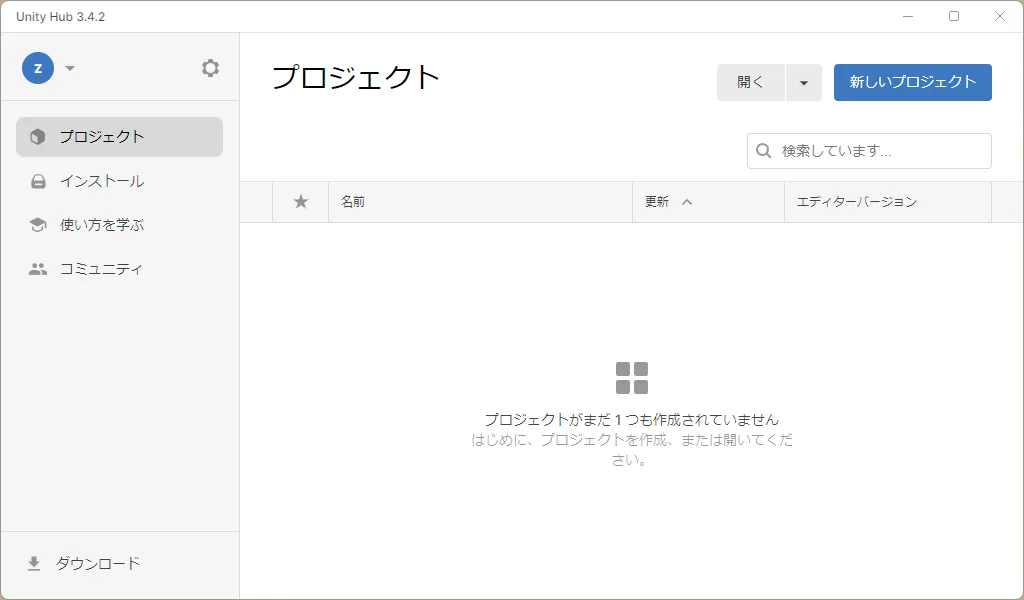
Task: Open the dropdown arrow next to 開く
Action: [x=804, y=83]
